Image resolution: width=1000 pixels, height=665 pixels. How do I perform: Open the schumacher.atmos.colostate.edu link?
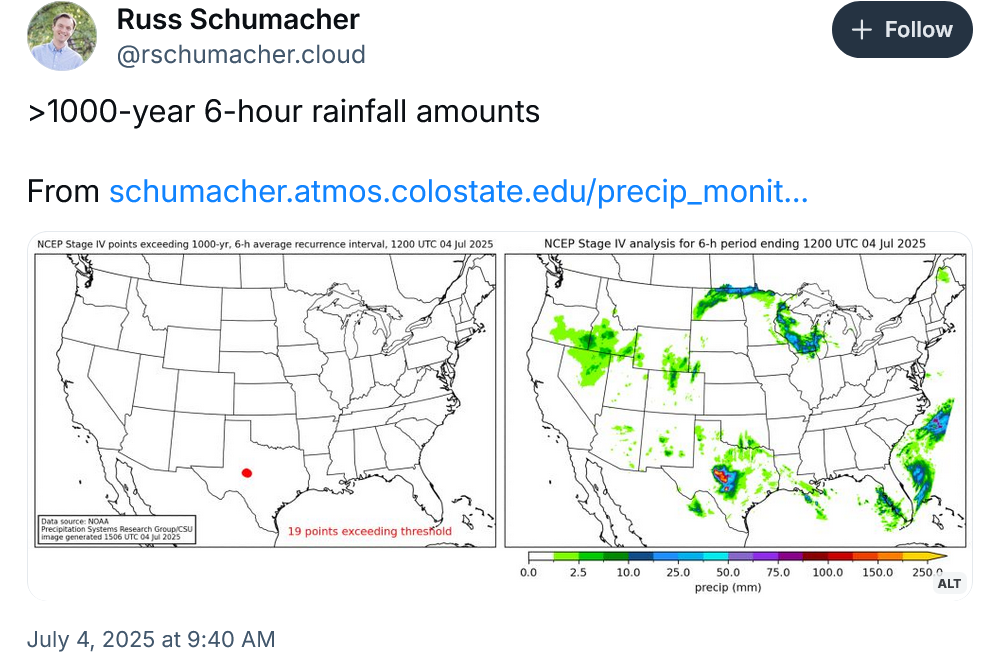point(459,191)
